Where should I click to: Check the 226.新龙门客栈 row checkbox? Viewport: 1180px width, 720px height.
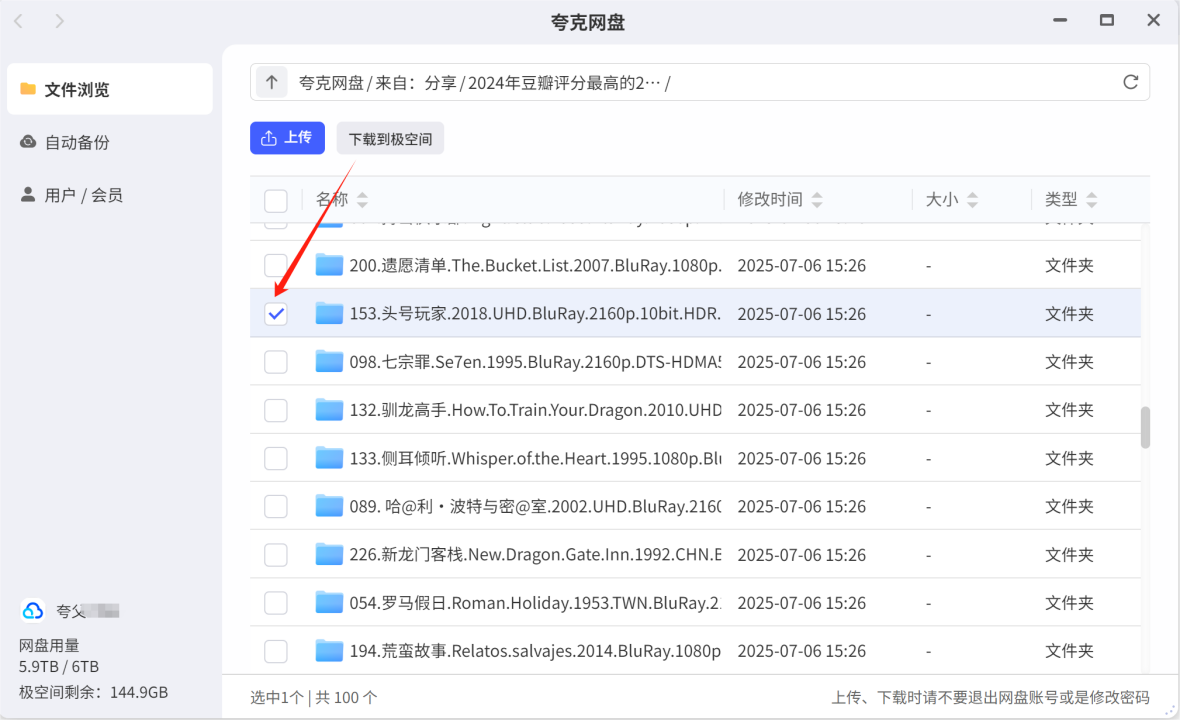(x=276, y=554)
